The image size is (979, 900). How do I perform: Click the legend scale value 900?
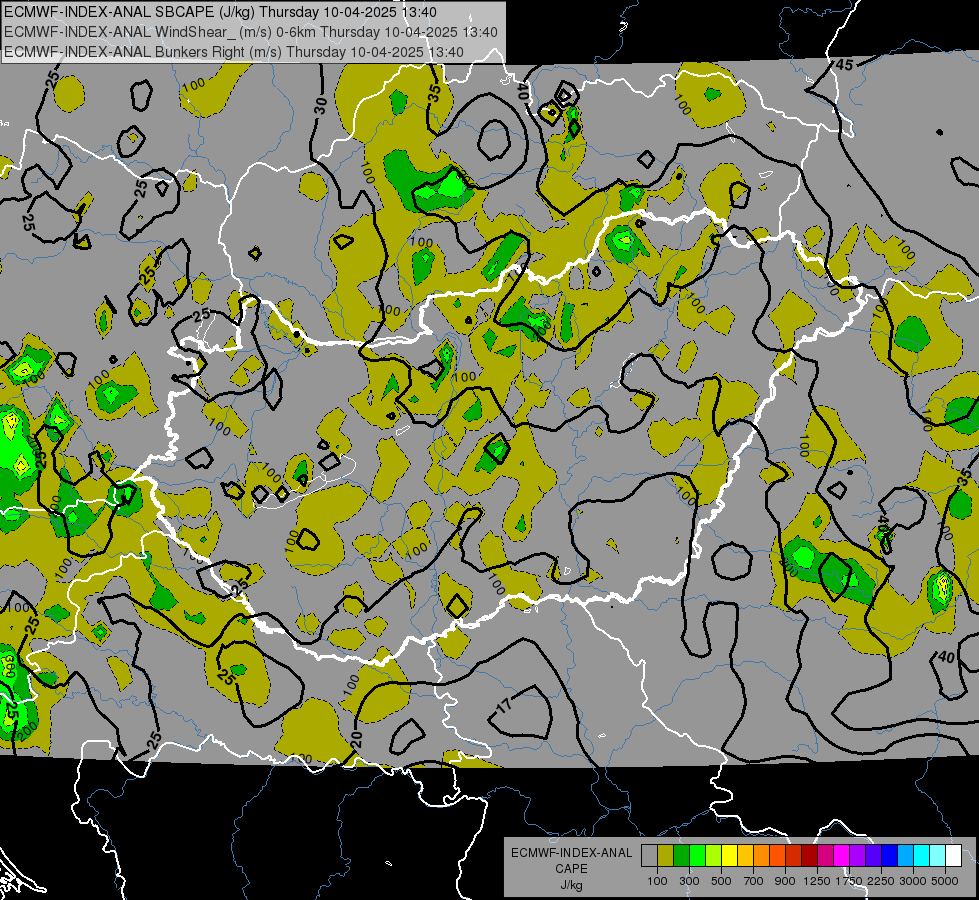coord(785,882)
